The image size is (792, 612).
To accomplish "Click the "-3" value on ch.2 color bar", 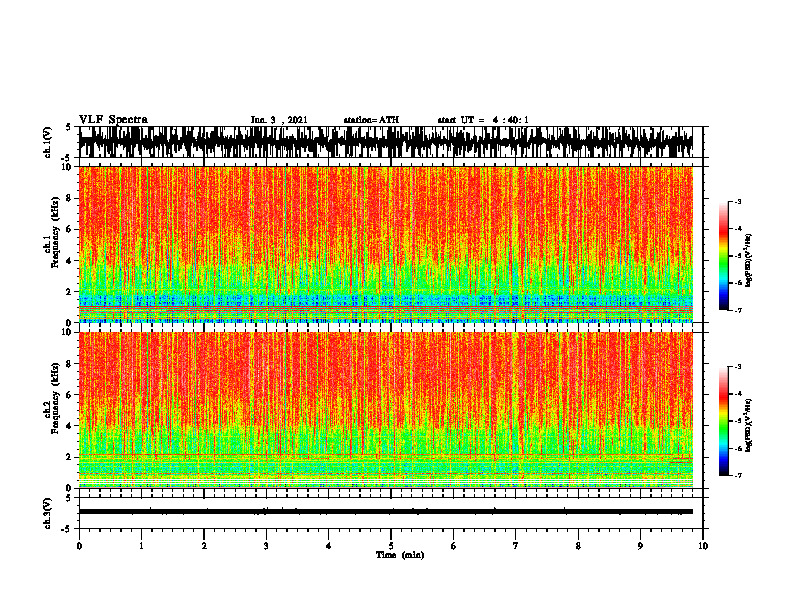I will 738,367.
